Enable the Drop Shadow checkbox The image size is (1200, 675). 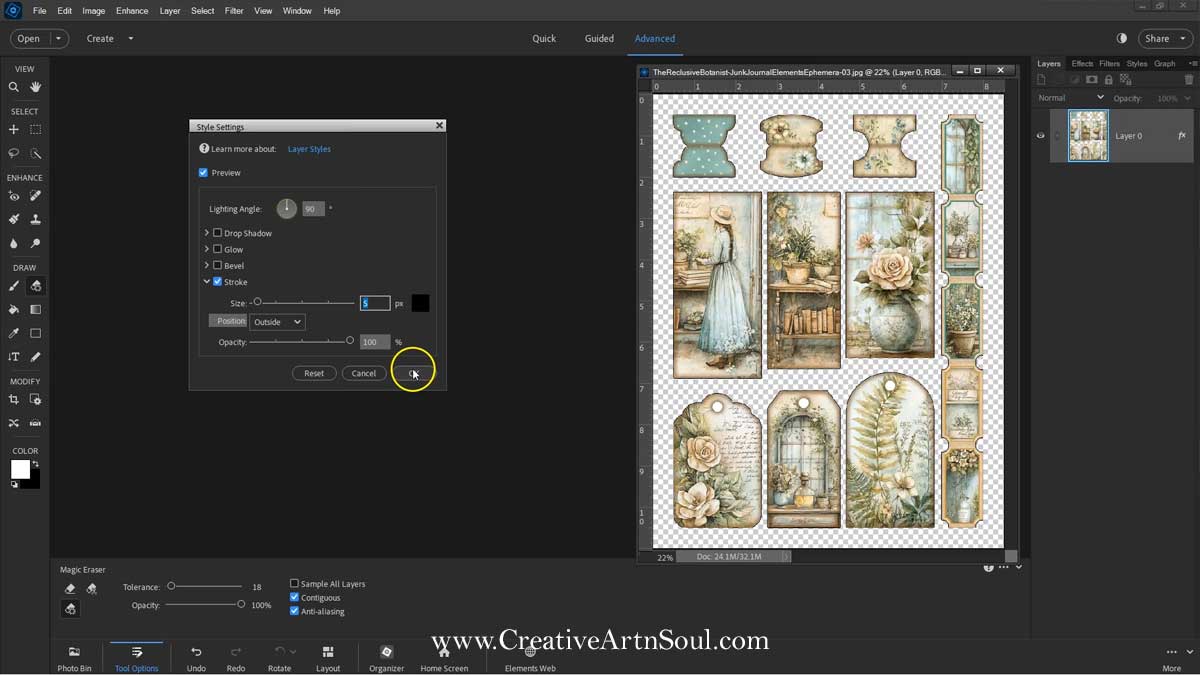[x=218, y=233]
